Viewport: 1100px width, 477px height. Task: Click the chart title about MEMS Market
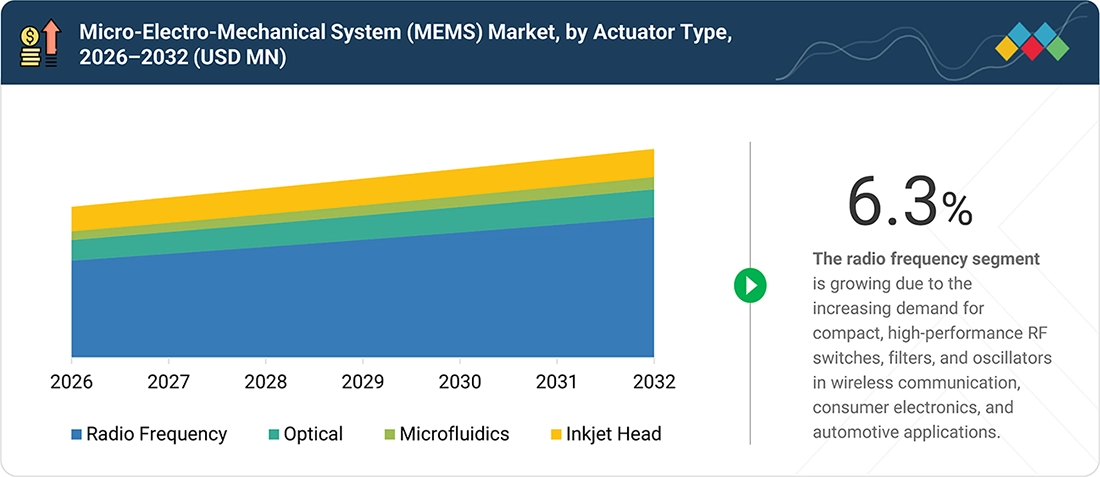coord(405,45)
